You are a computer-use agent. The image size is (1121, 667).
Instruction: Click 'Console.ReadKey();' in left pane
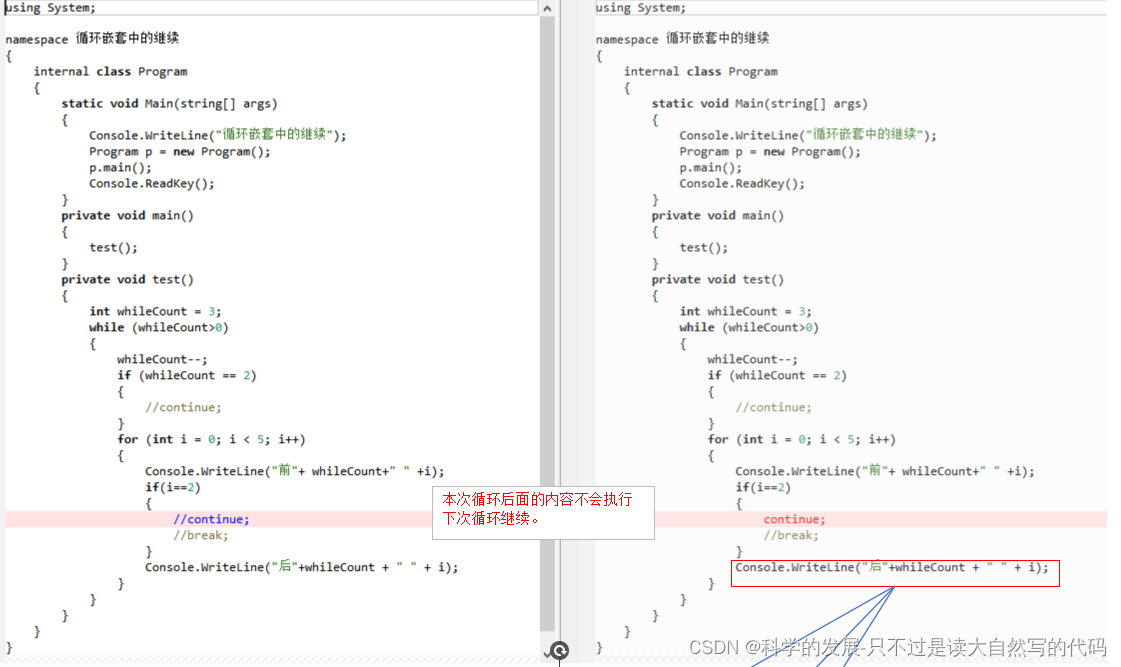click(x=152, y=184)
